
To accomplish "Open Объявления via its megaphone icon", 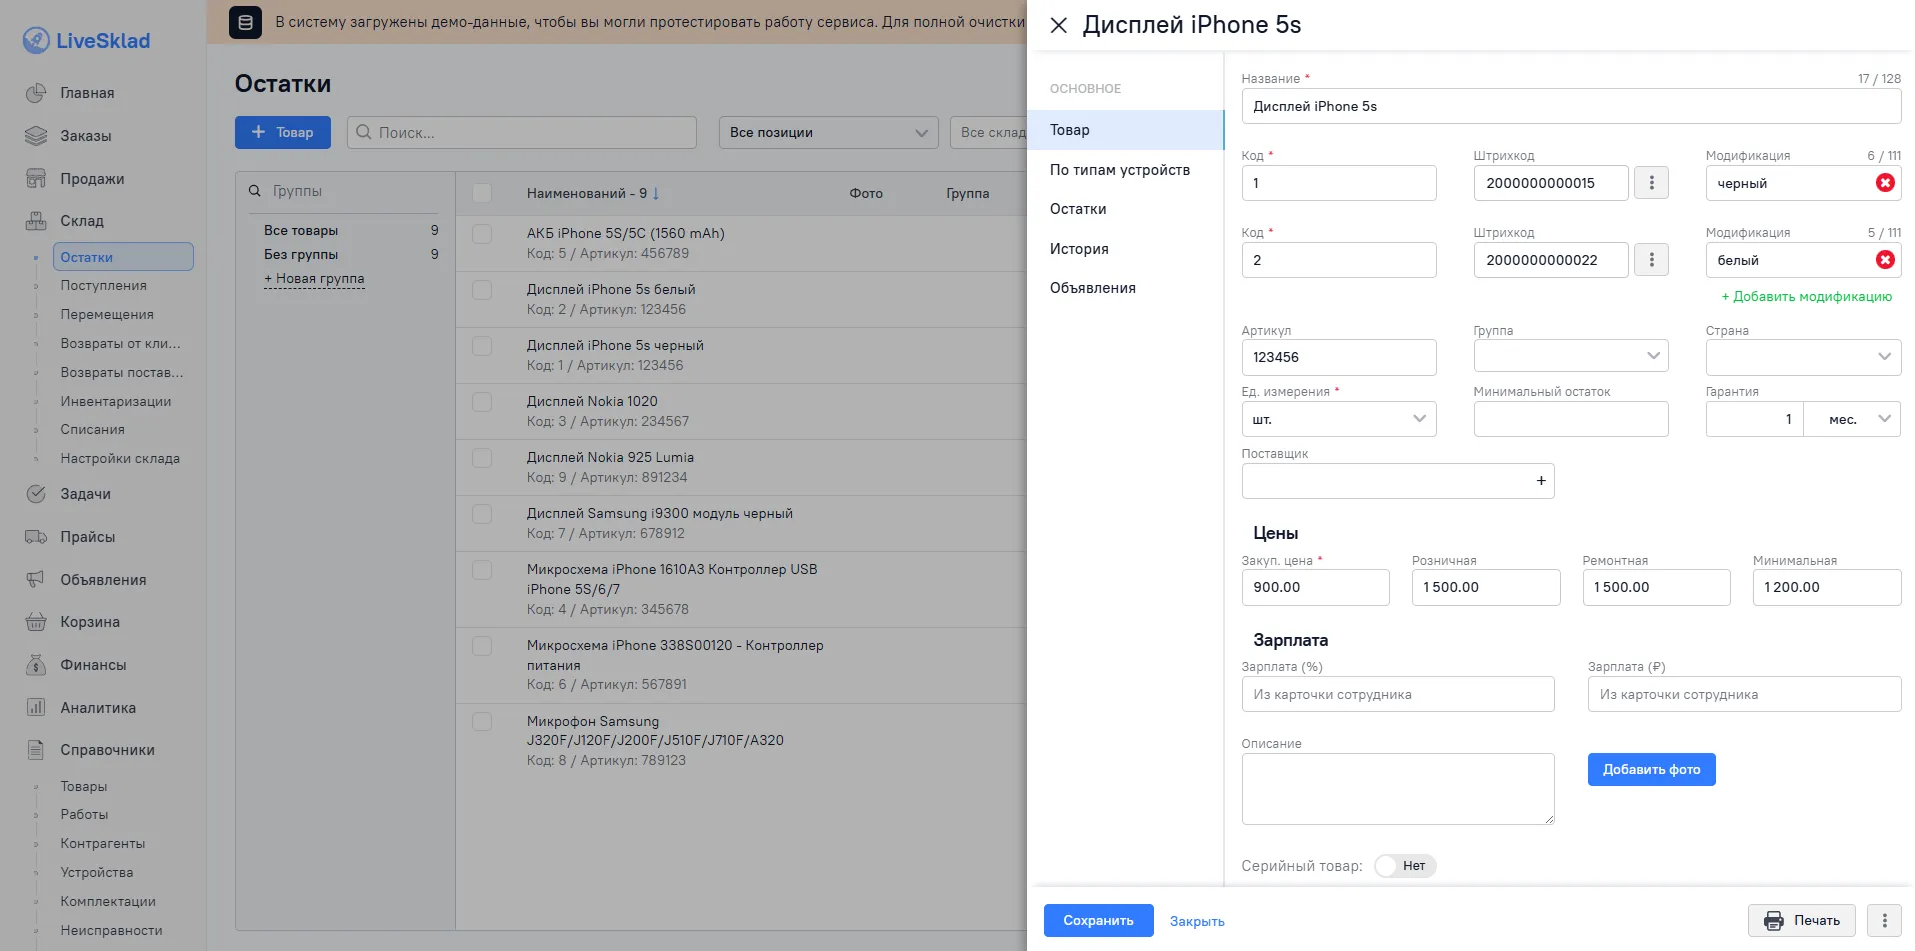I will 36,580.
